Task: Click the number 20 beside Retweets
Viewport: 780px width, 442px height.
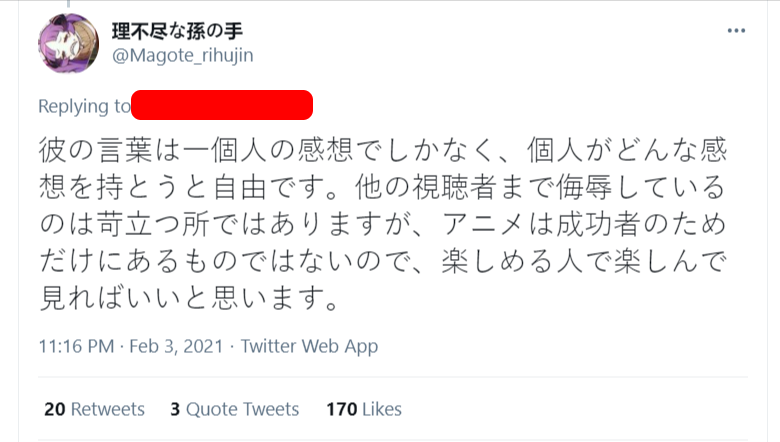Action: [55, 409]
